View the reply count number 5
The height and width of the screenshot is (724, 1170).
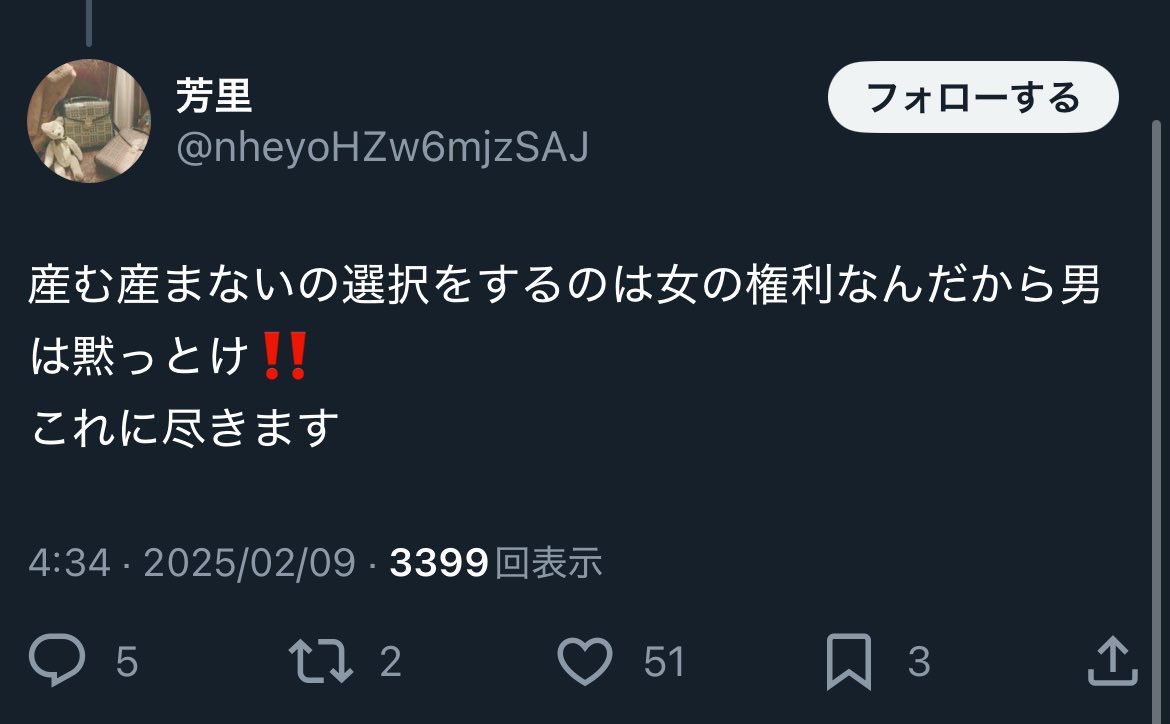coord(127,661)
